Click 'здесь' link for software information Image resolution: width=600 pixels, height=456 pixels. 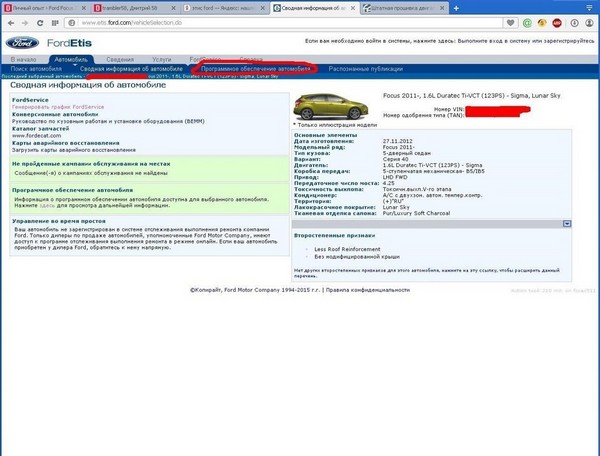(x=47, y=205)
